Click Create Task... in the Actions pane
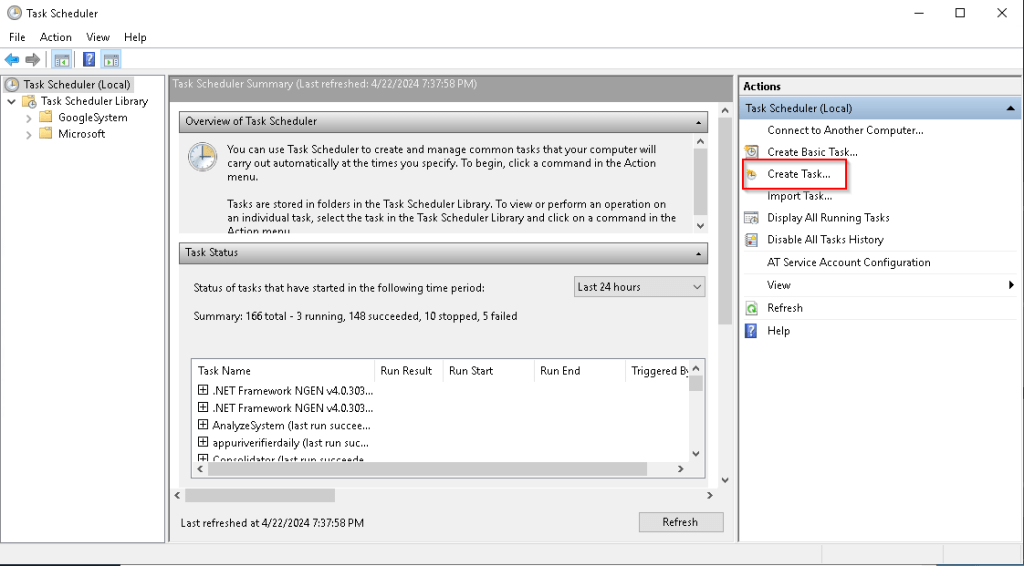Viewport: 1024px width, 566px height. pos(798,174)
